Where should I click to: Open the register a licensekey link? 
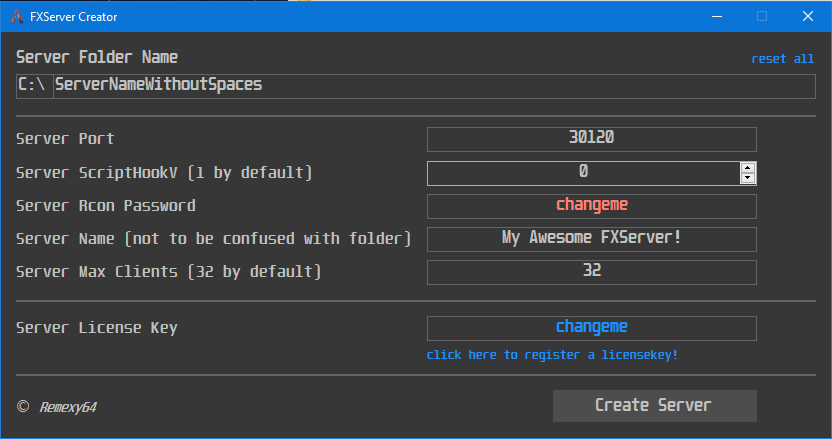click(552, 355)
